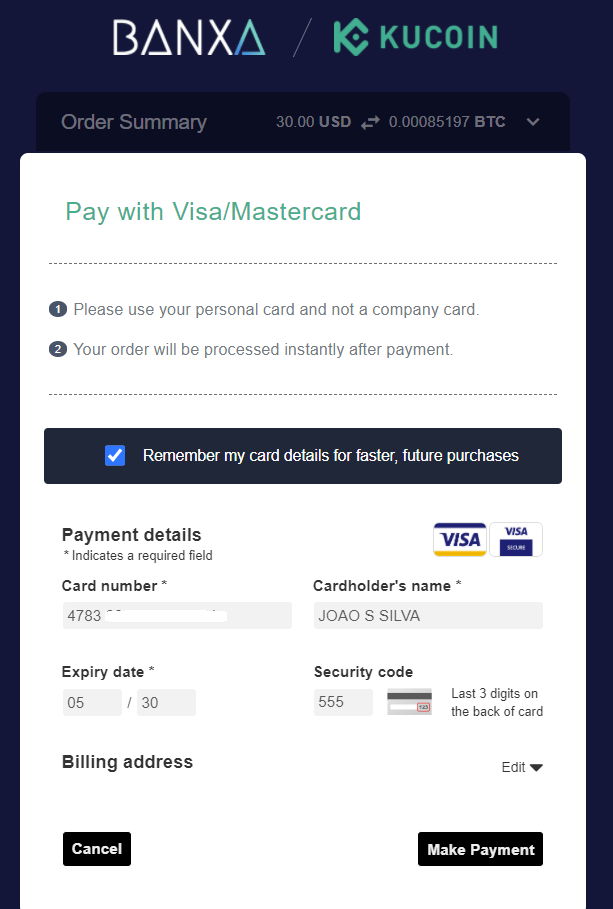Expand the Billing address Edit arrow
613x909 pixels.
tap(536, 767)
